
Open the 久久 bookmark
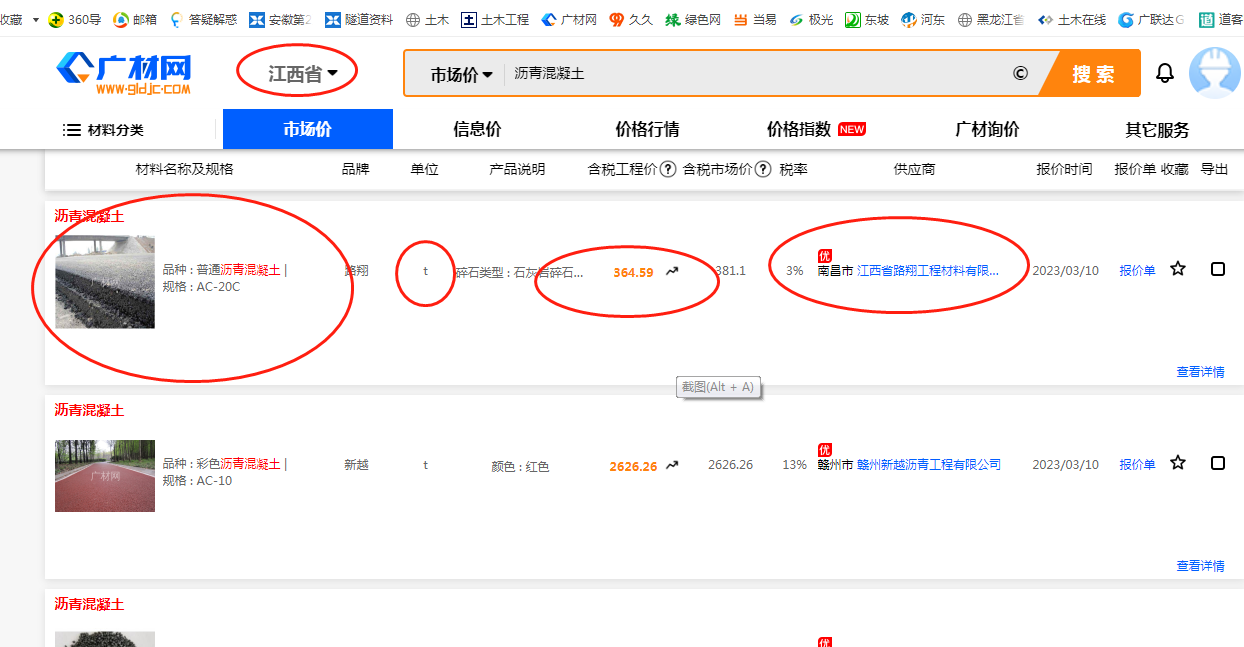631,19
